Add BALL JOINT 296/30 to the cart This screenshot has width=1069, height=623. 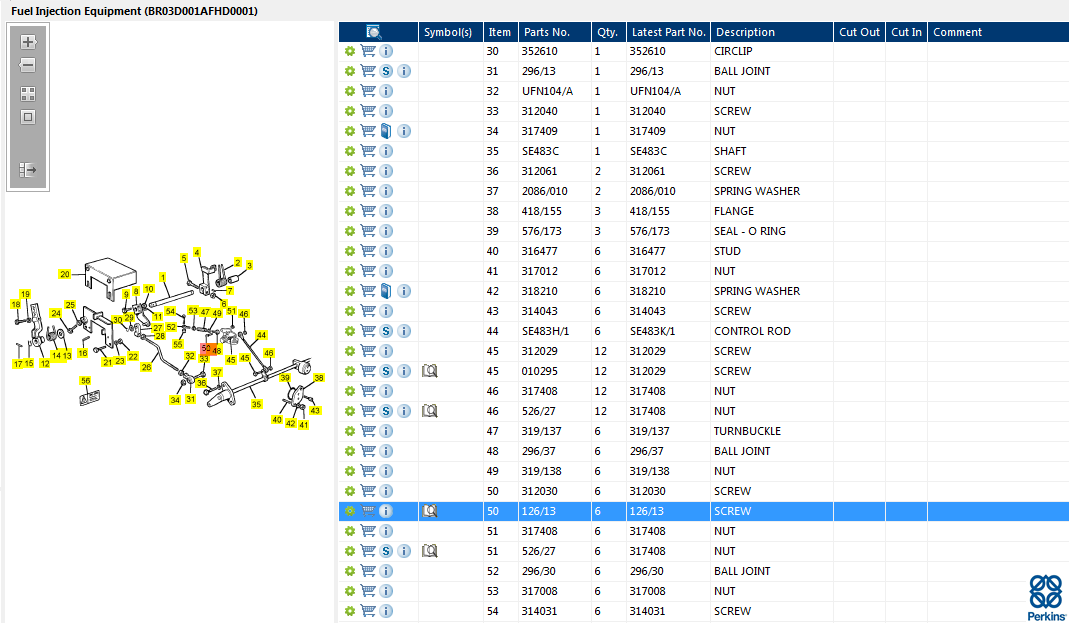(x=367, y=571)
